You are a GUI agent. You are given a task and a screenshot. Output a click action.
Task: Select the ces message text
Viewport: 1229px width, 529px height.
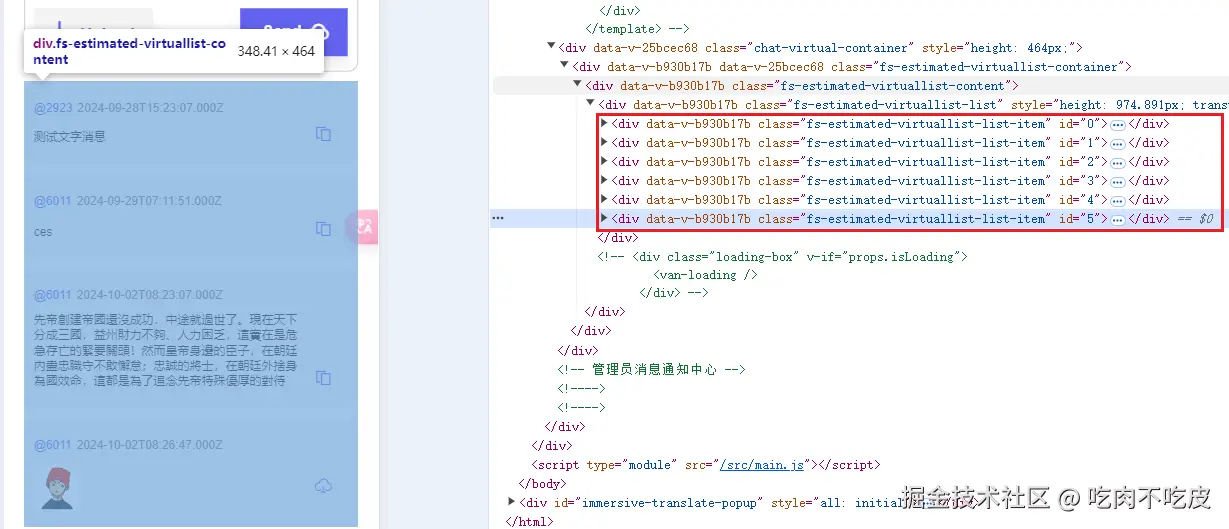coord(43,232)
